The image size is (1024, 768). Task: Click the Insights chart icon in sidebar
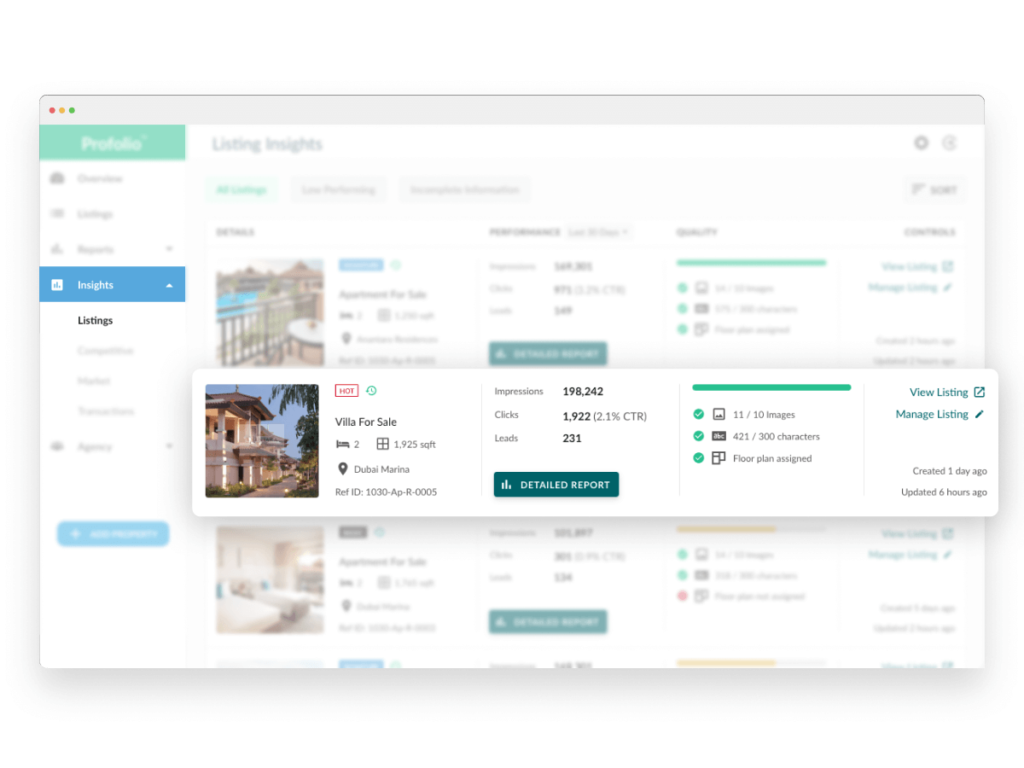click(x=57, y=285)
